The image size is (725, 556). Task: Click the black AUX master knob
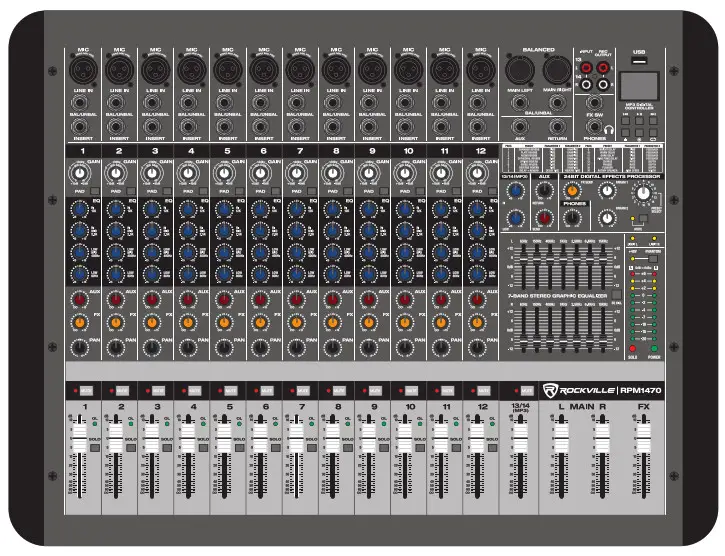545,190
